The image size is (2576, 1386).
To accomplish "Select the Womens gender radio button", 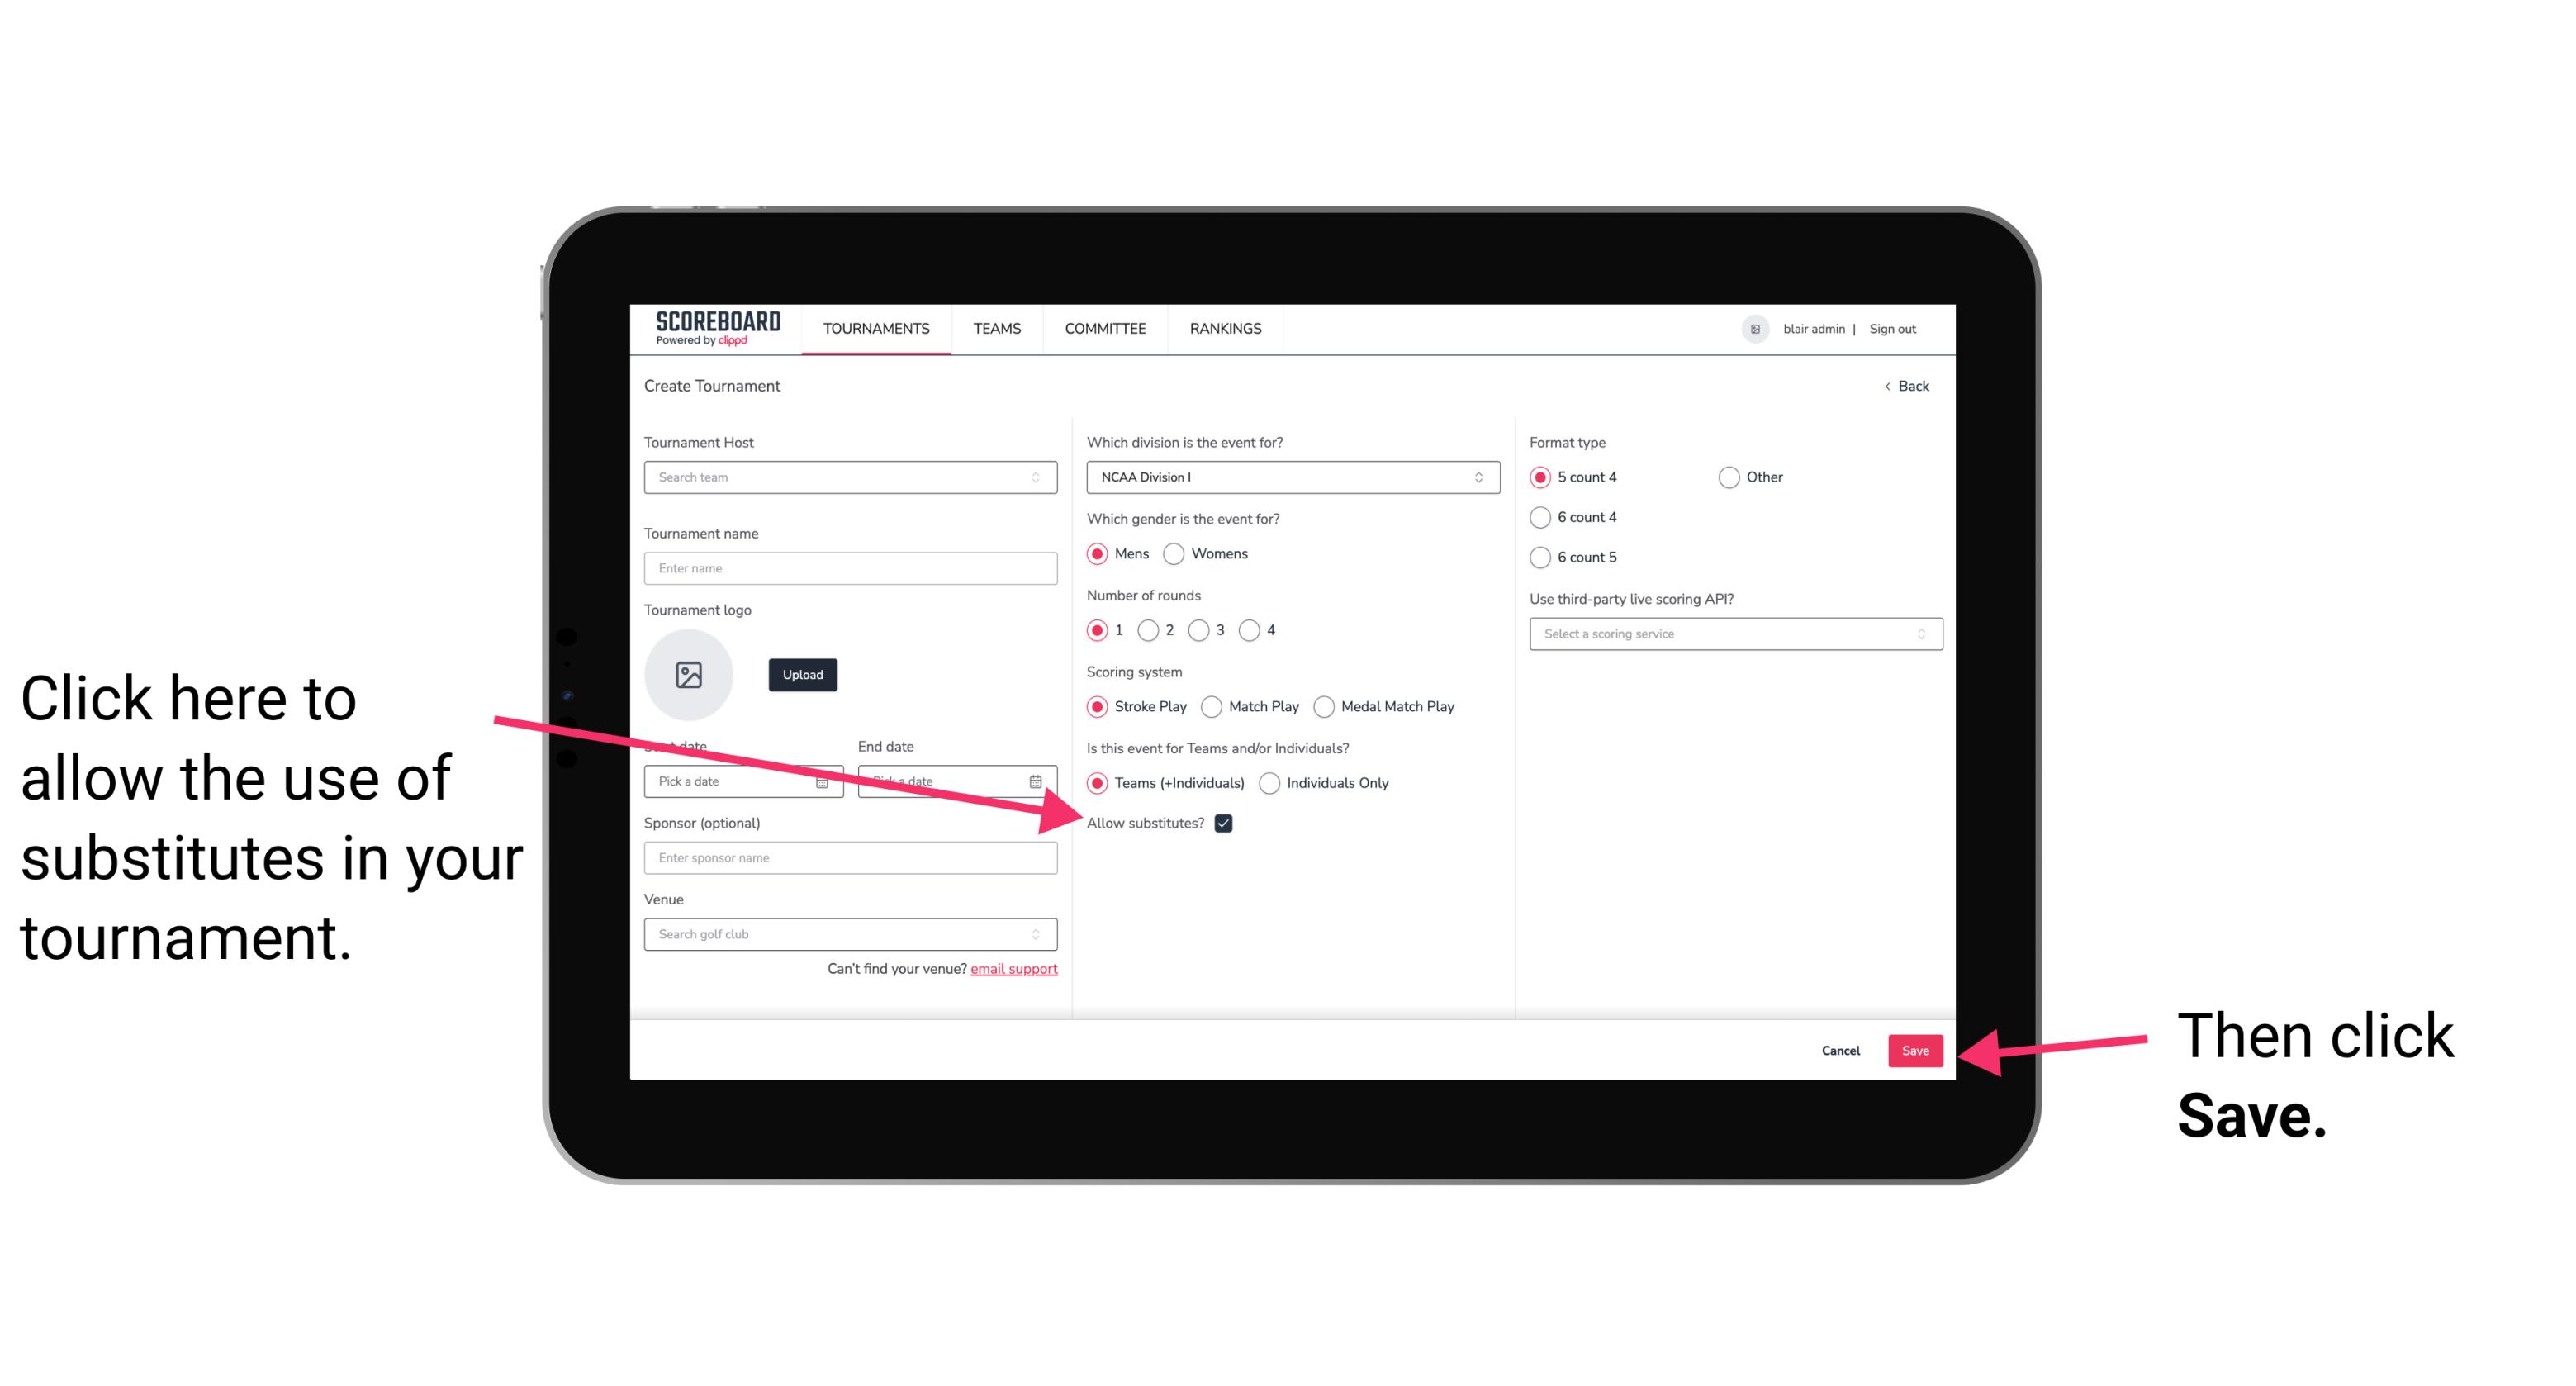I will (1180, 553).
